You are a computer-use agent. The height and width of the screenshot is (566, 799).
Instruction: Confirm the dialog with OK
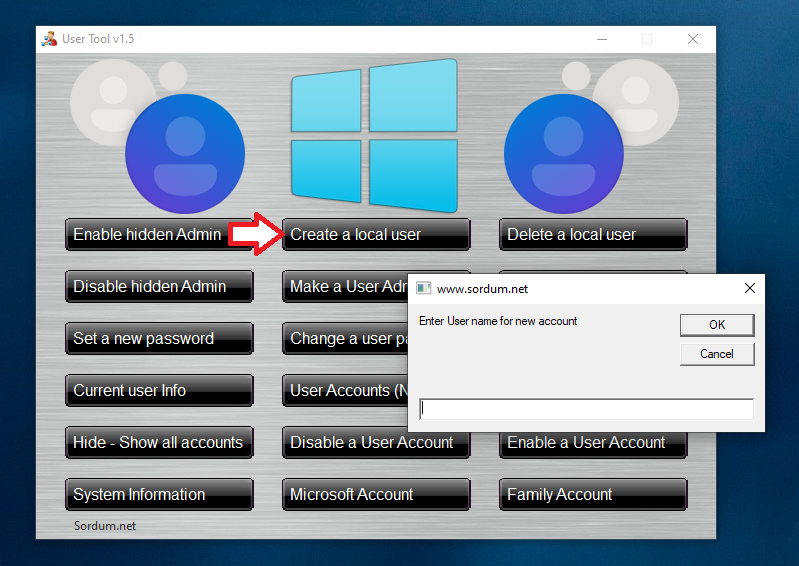pyautogui.click(x=717, y=325)
